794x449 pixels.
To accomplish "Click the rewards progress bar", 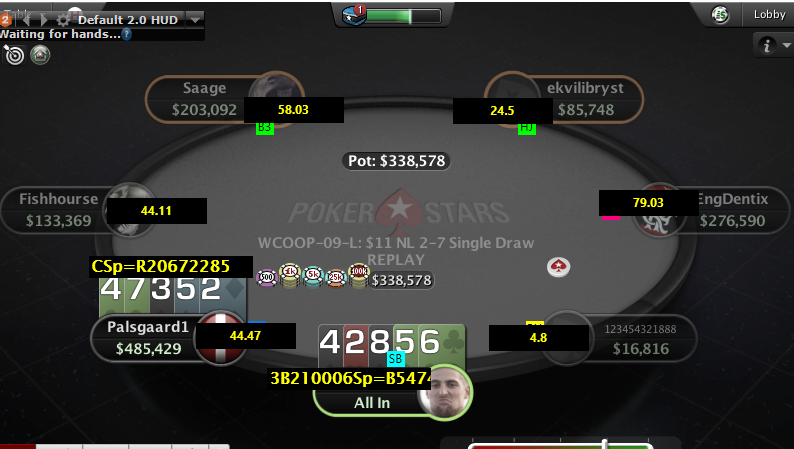I will [x=403, y=17].
